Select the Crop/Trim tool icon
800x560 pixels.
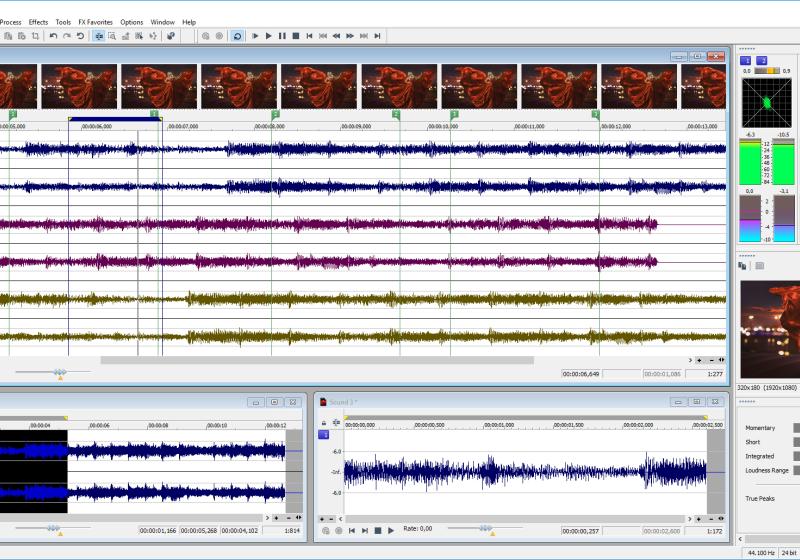tap(35, 36)
